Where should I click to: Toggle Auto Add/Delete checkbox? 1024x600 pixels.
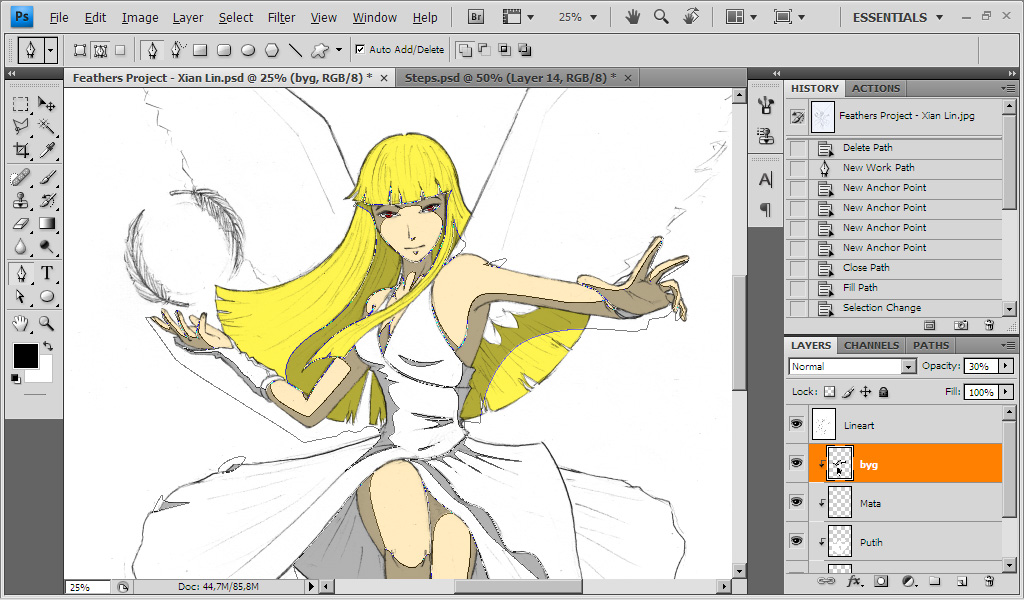click(360, 49)
